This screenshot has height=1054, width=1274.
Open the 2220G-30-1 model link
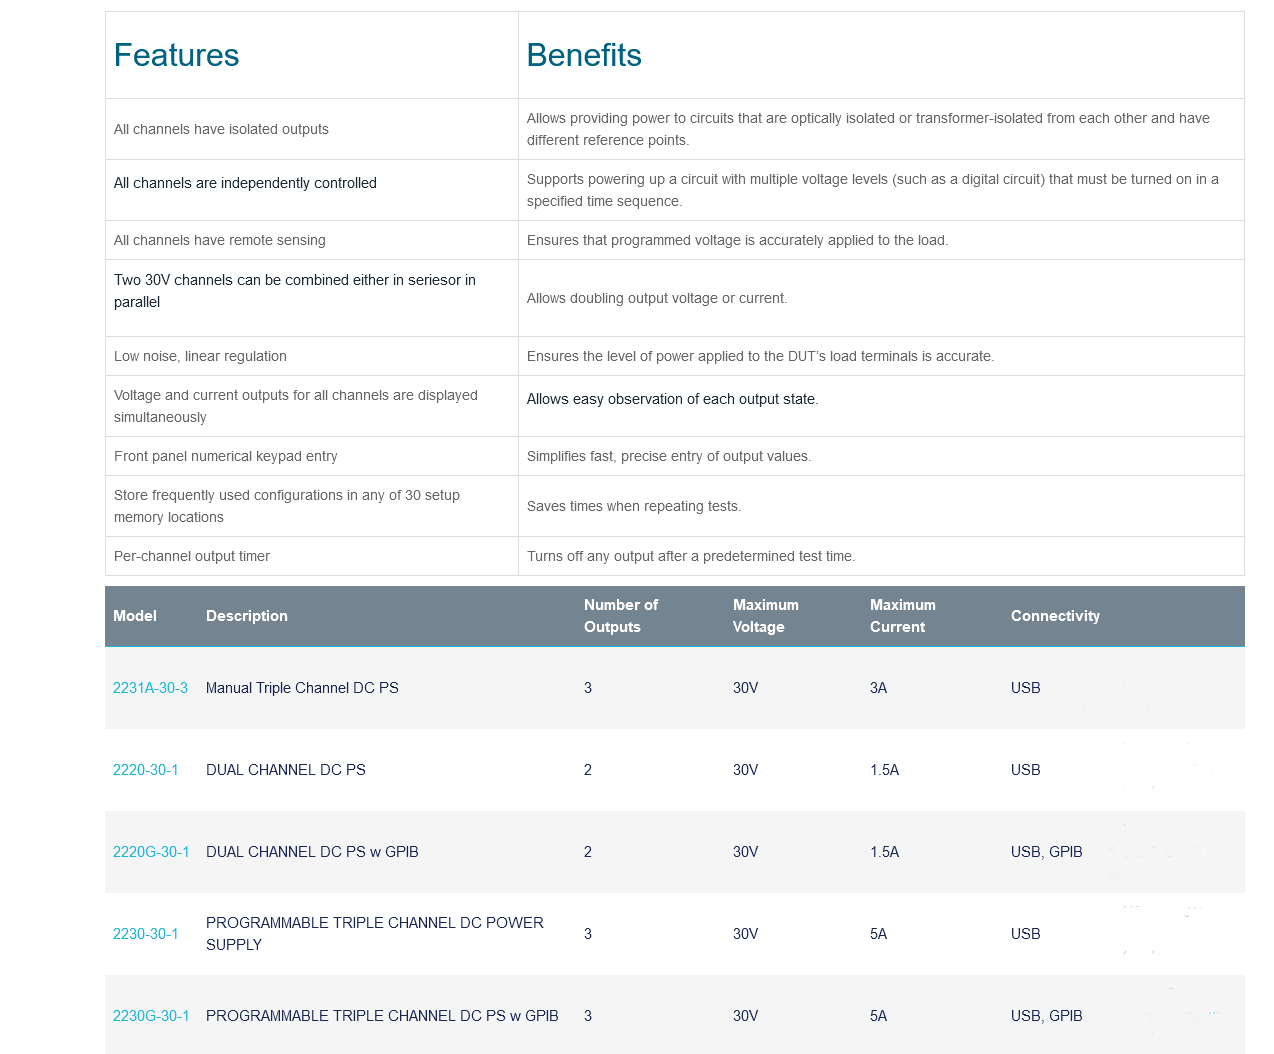[151, 852]
